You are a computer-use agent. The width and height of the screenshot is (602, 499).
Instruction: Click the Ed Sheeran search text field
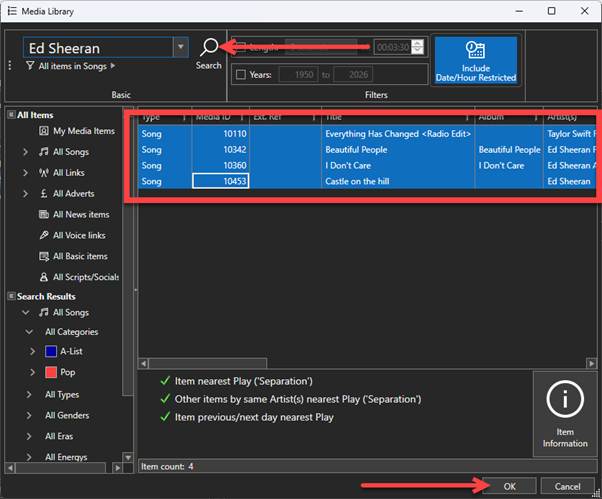coord(98,48)
